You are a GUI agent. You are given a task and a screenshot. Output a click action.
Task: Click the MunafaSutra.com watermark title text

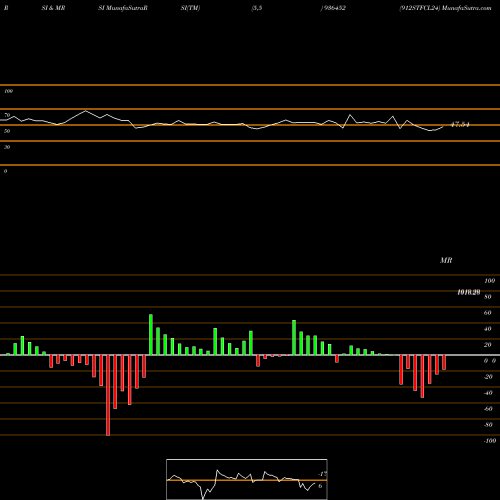[466, 8]
